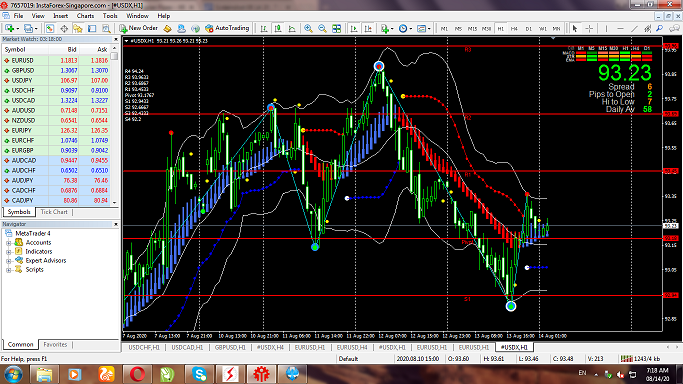Open the periods clock dropdown
This screenshot has width=683, height=384.
pos(405,28)
